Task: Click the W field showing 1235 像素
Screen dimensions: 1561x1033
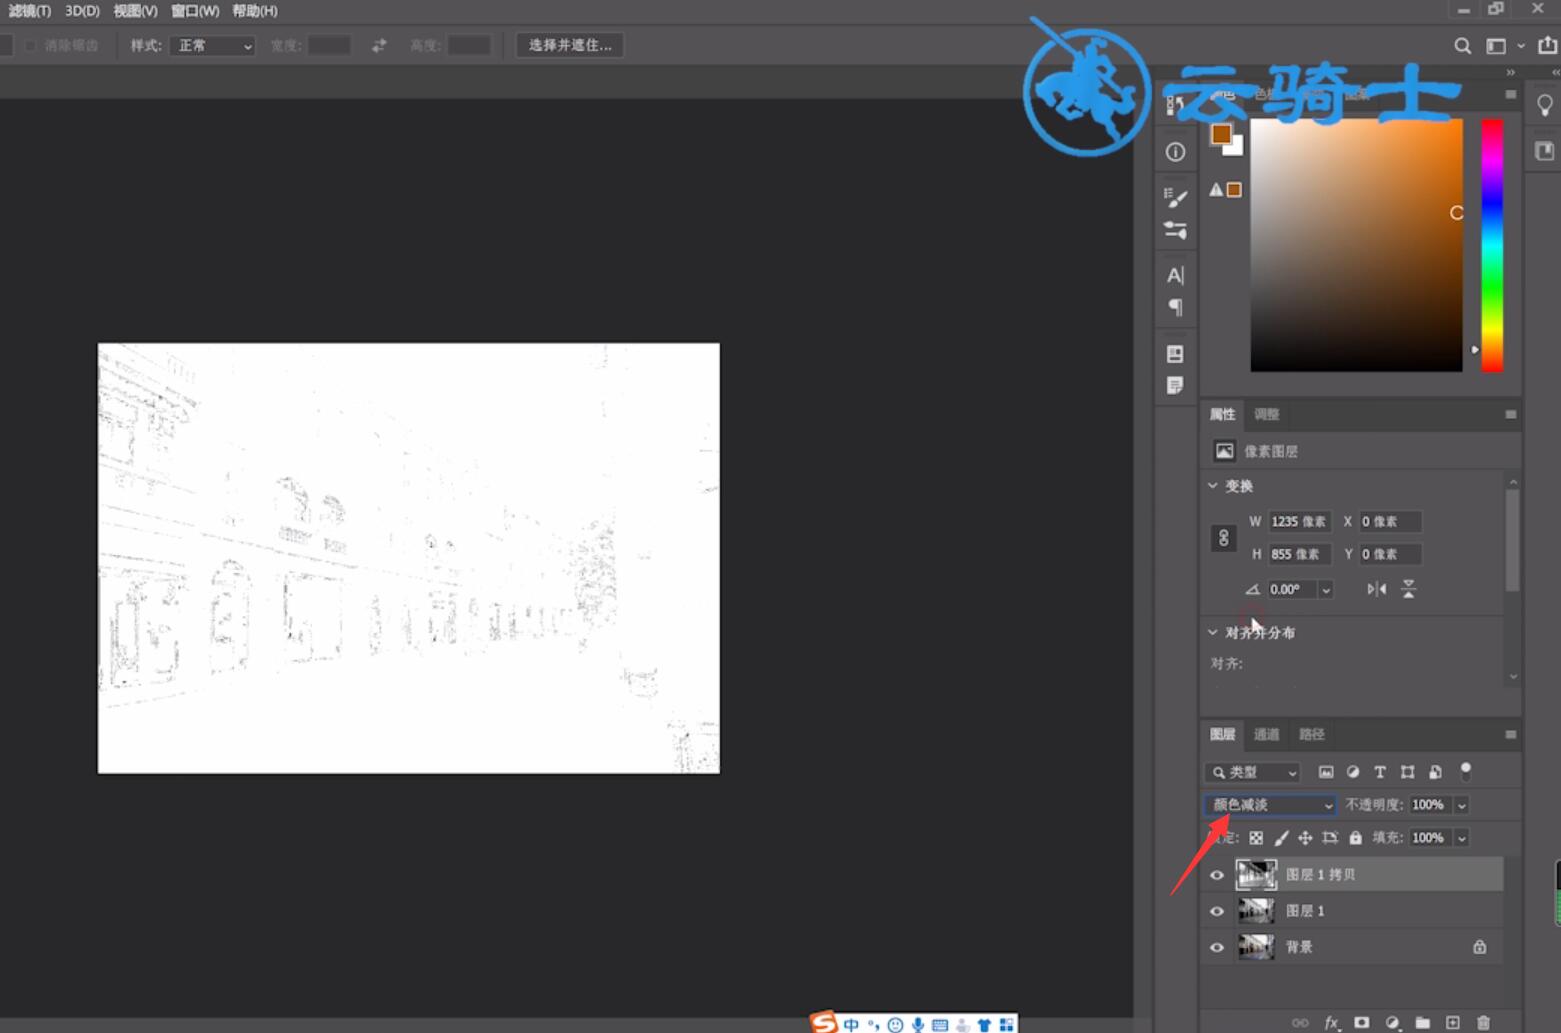Action: 1299,522
